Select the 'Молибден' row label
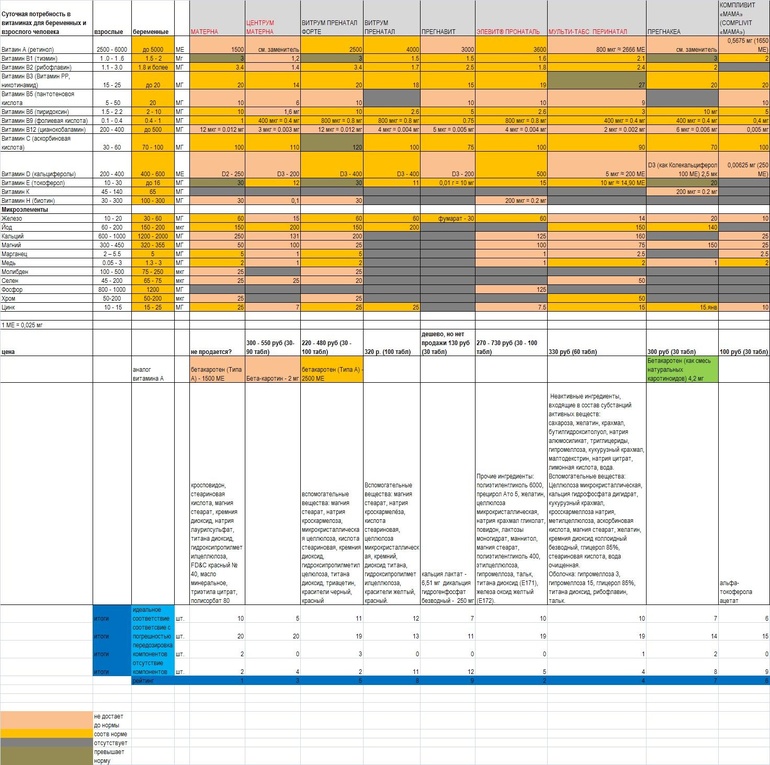The image size is (770, 765). (46, 272)
